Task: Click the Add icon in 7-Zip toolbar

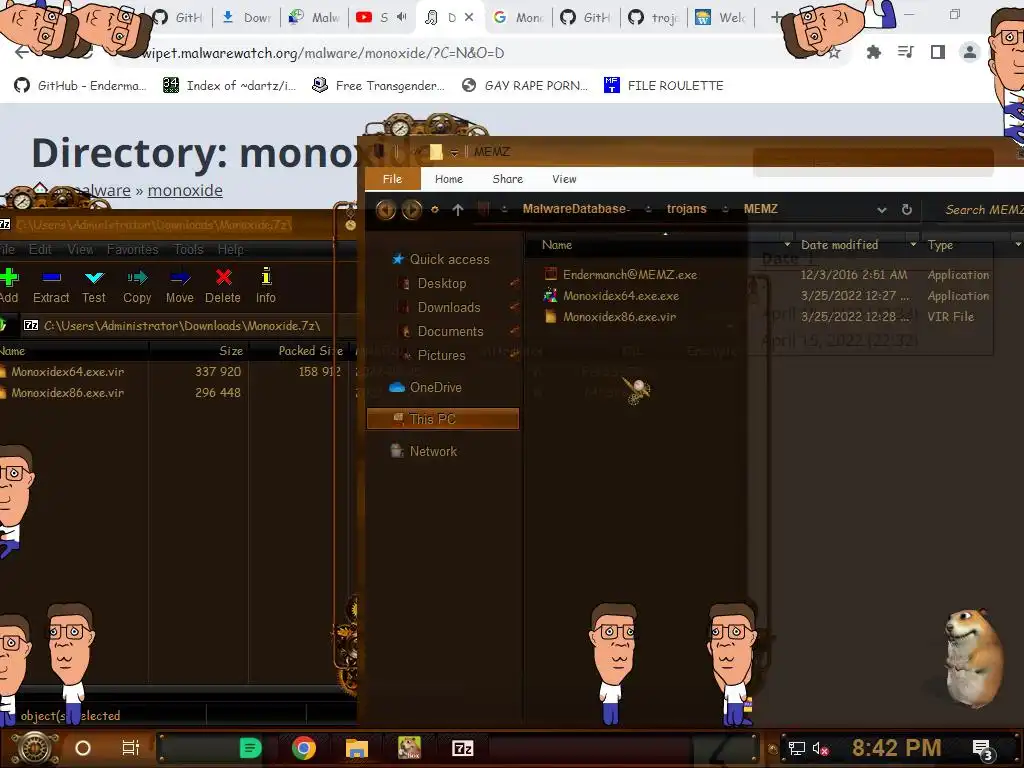Action: click(x=8, y=286)
